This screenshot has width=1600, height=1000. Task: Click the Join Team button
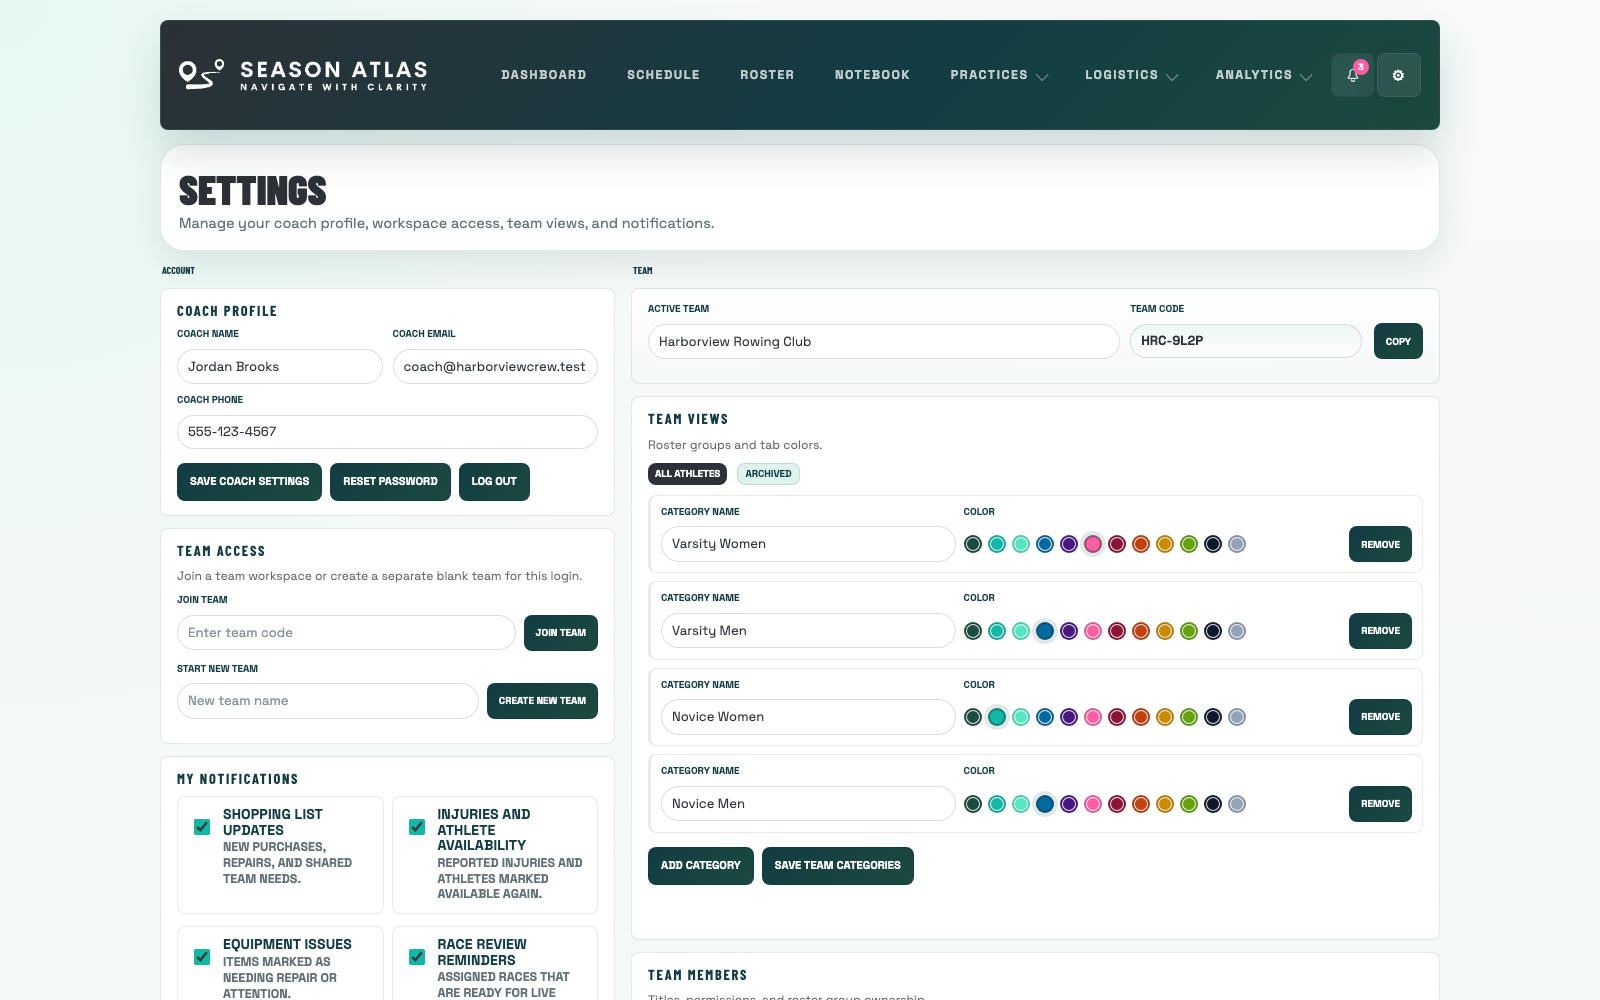click(561, 633)
